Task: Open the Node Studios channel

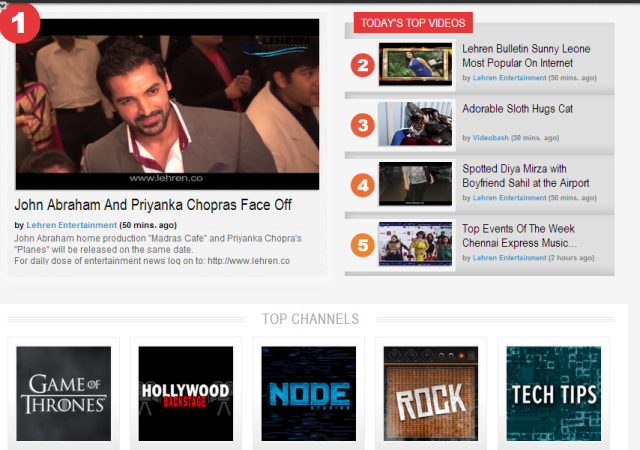Action: [x=309, y=394]
